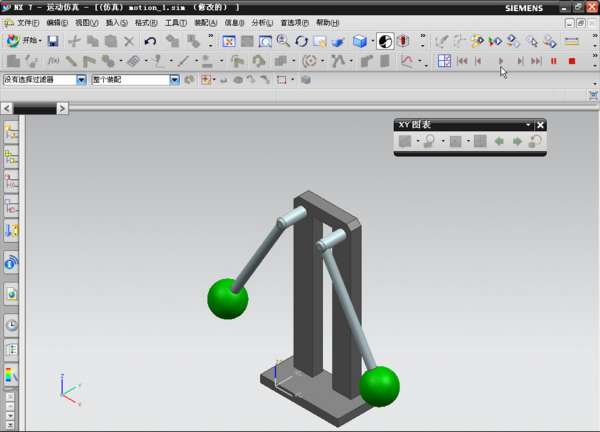Toggle the blue cube view style icon
Screen dimensions: 600x432
click(x=360, y=41)
